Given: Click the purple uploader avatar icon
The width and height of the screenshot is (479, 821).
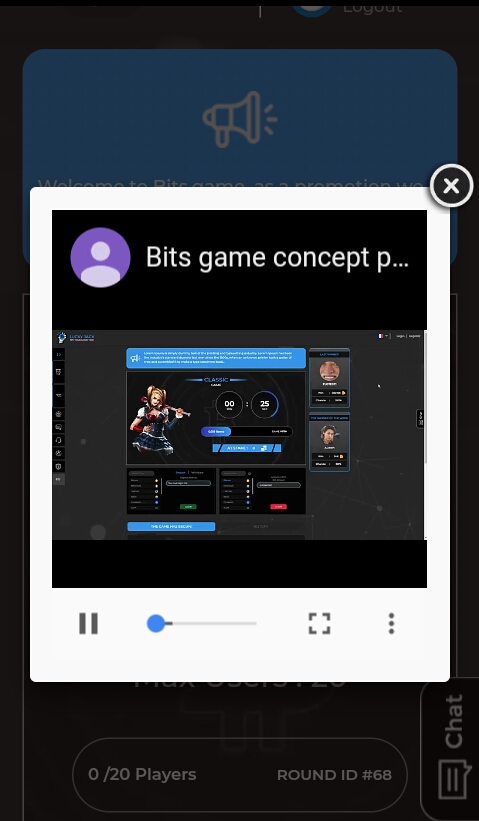Looking at the screenshot, I should (x=101, y=257).
